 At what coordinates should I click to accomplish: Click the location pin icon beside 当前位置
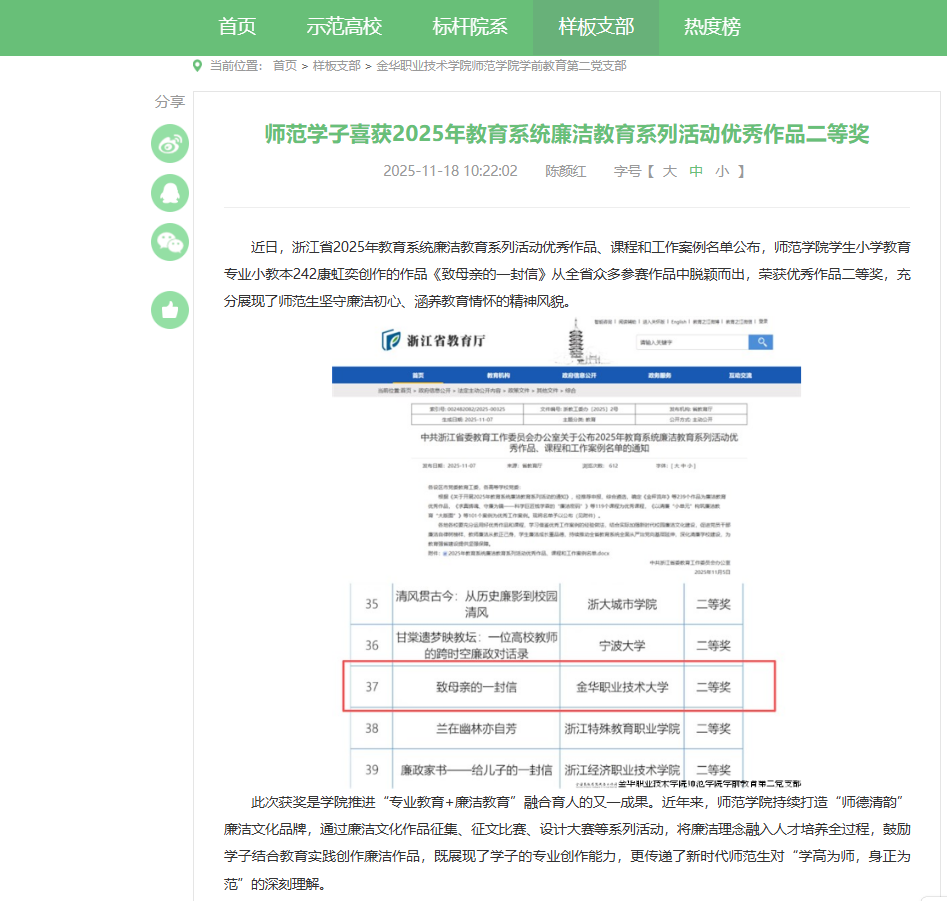(197, 65)
